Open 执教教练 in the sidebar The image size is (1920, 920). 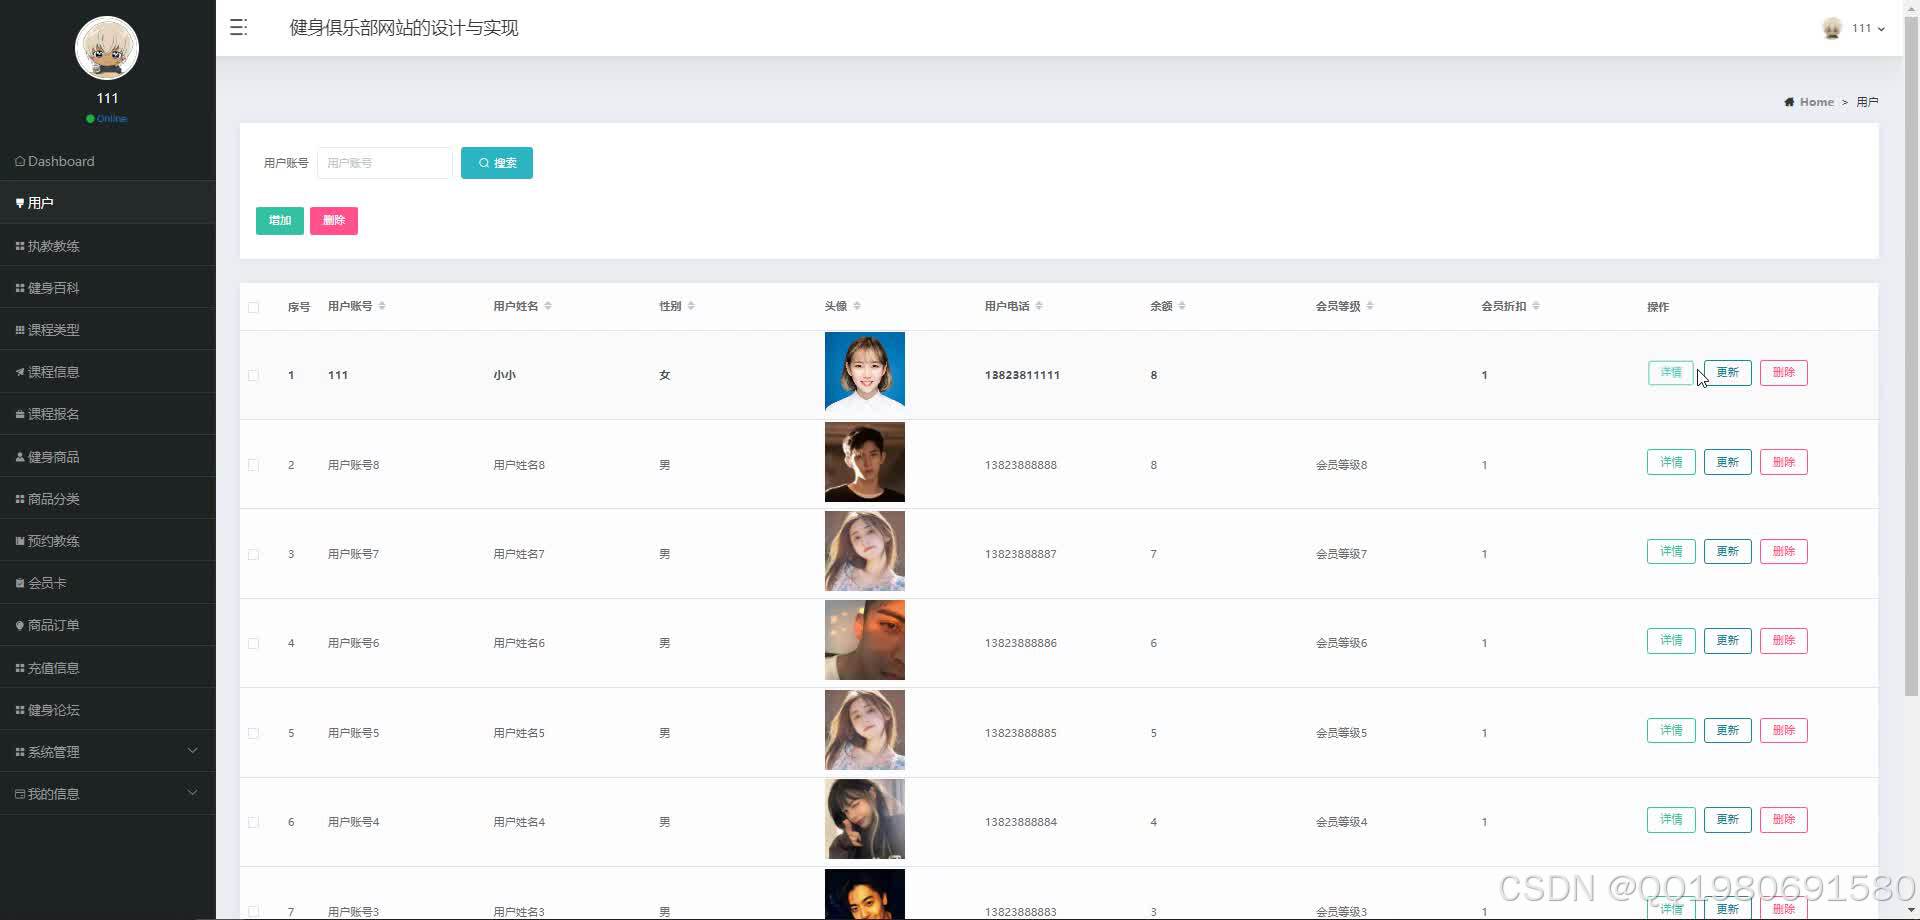click(x=107, y=246)
